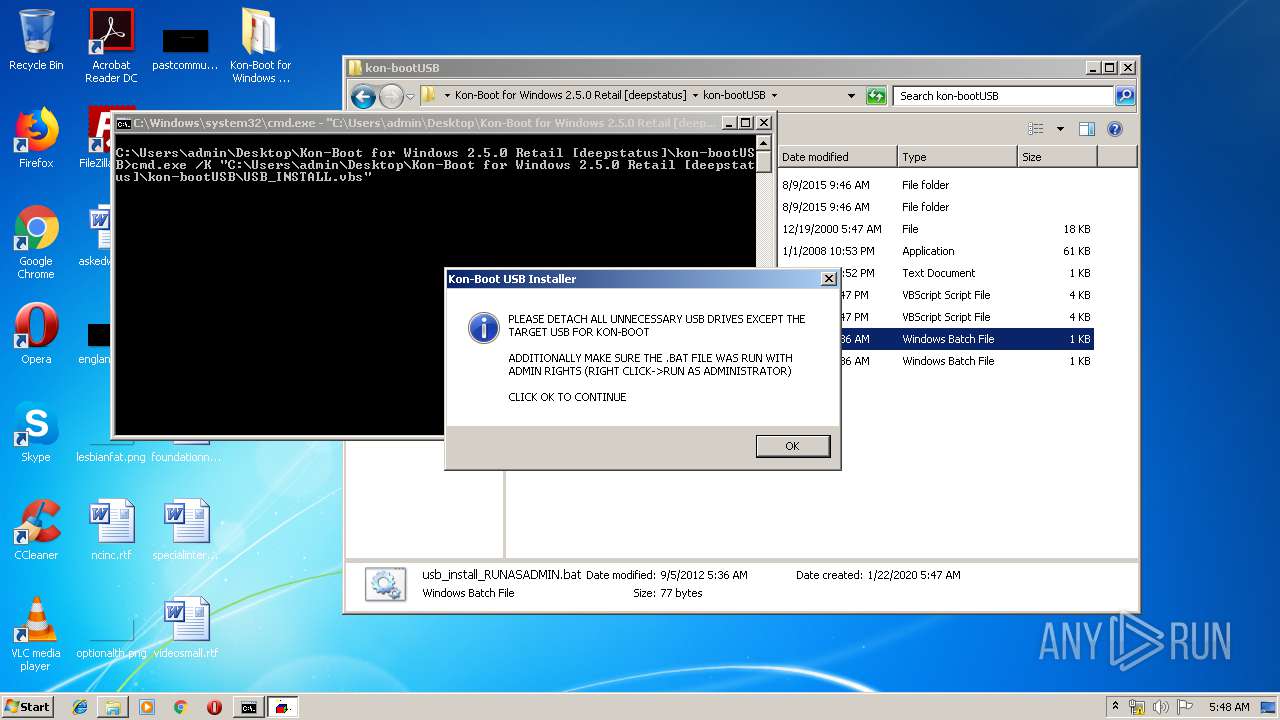Launch Firefox desktop shortcut
Viewport: 1280px width, 720px height.
click(36, 138)
